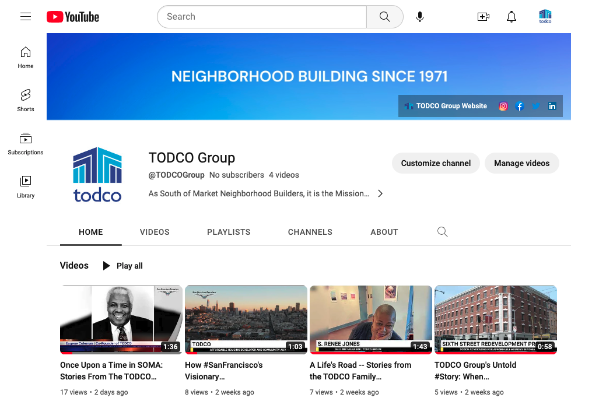The height and width of the screenshot is (401, 592).
Task: Click title 'A Life's Road -- Stories'
Action: (x=360, y=371)
